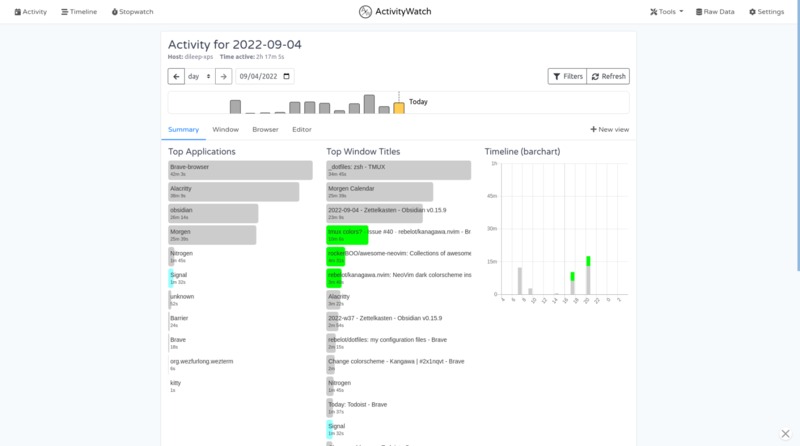Select 'rebelot/dotfiles: my configuration files' title
Screen dimensions: 800x446
pyautogui.click(x=387, y=343)
